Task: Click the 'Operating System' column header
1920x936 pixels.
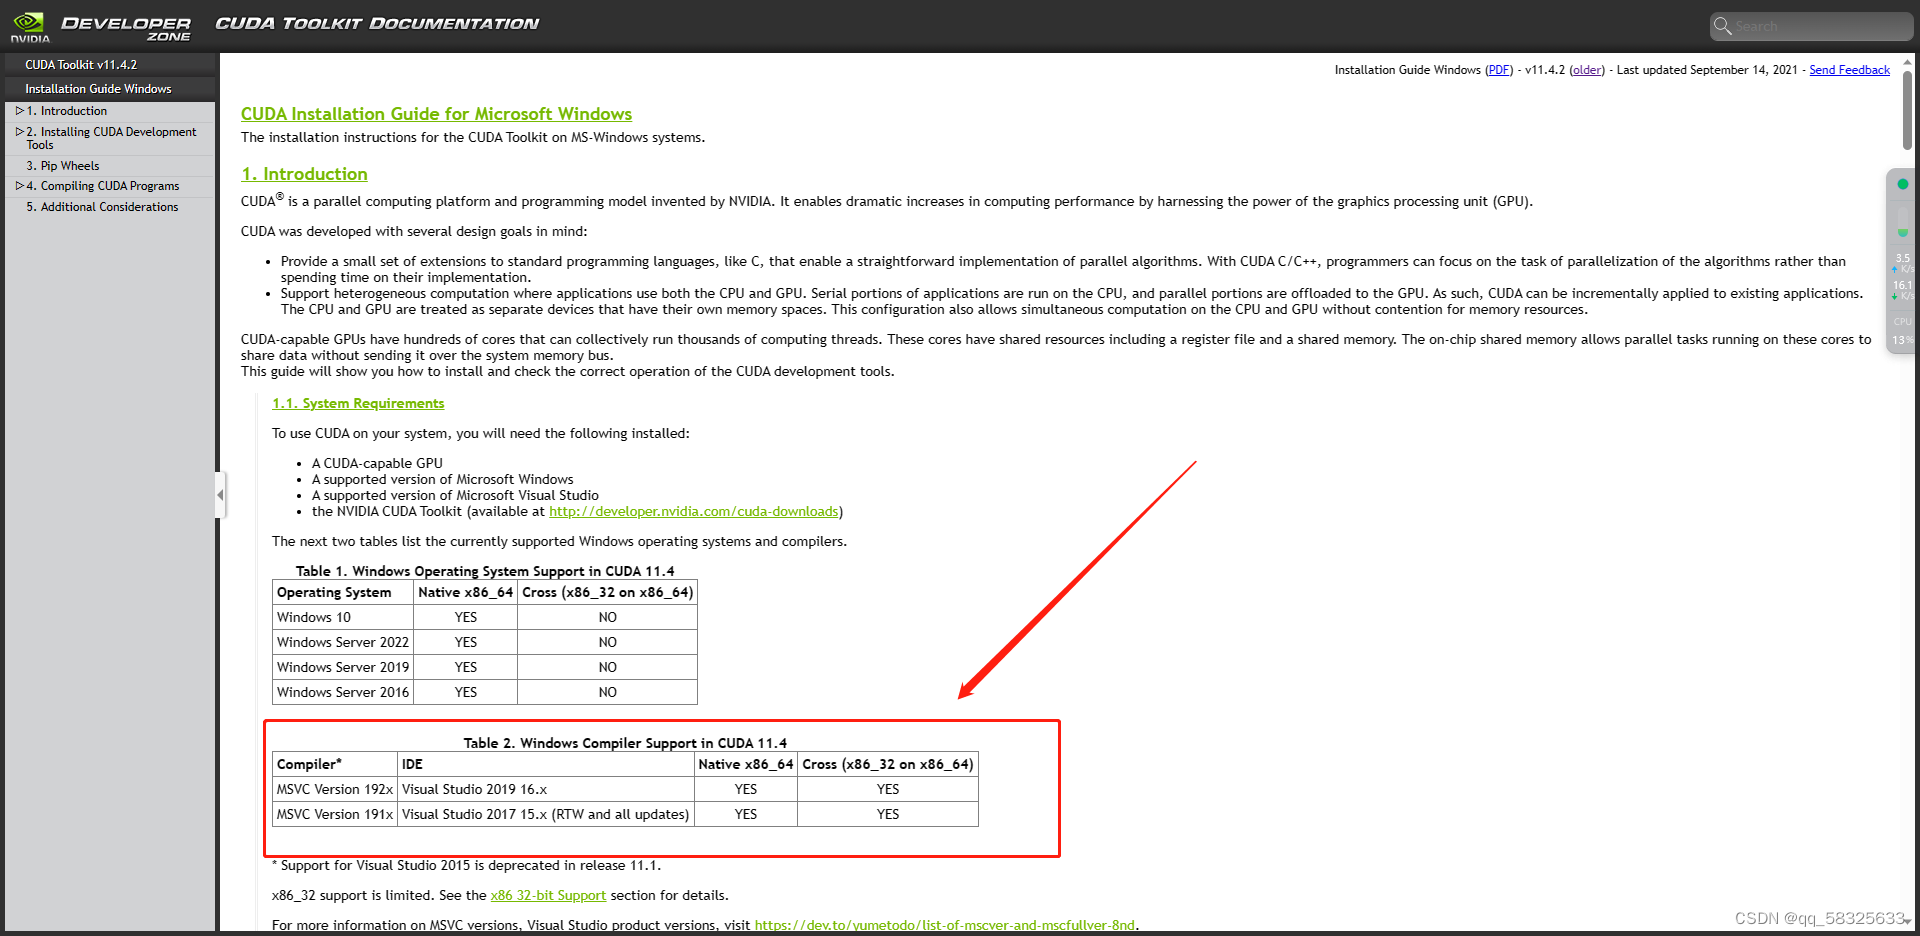Action: (x=343, y=592)
